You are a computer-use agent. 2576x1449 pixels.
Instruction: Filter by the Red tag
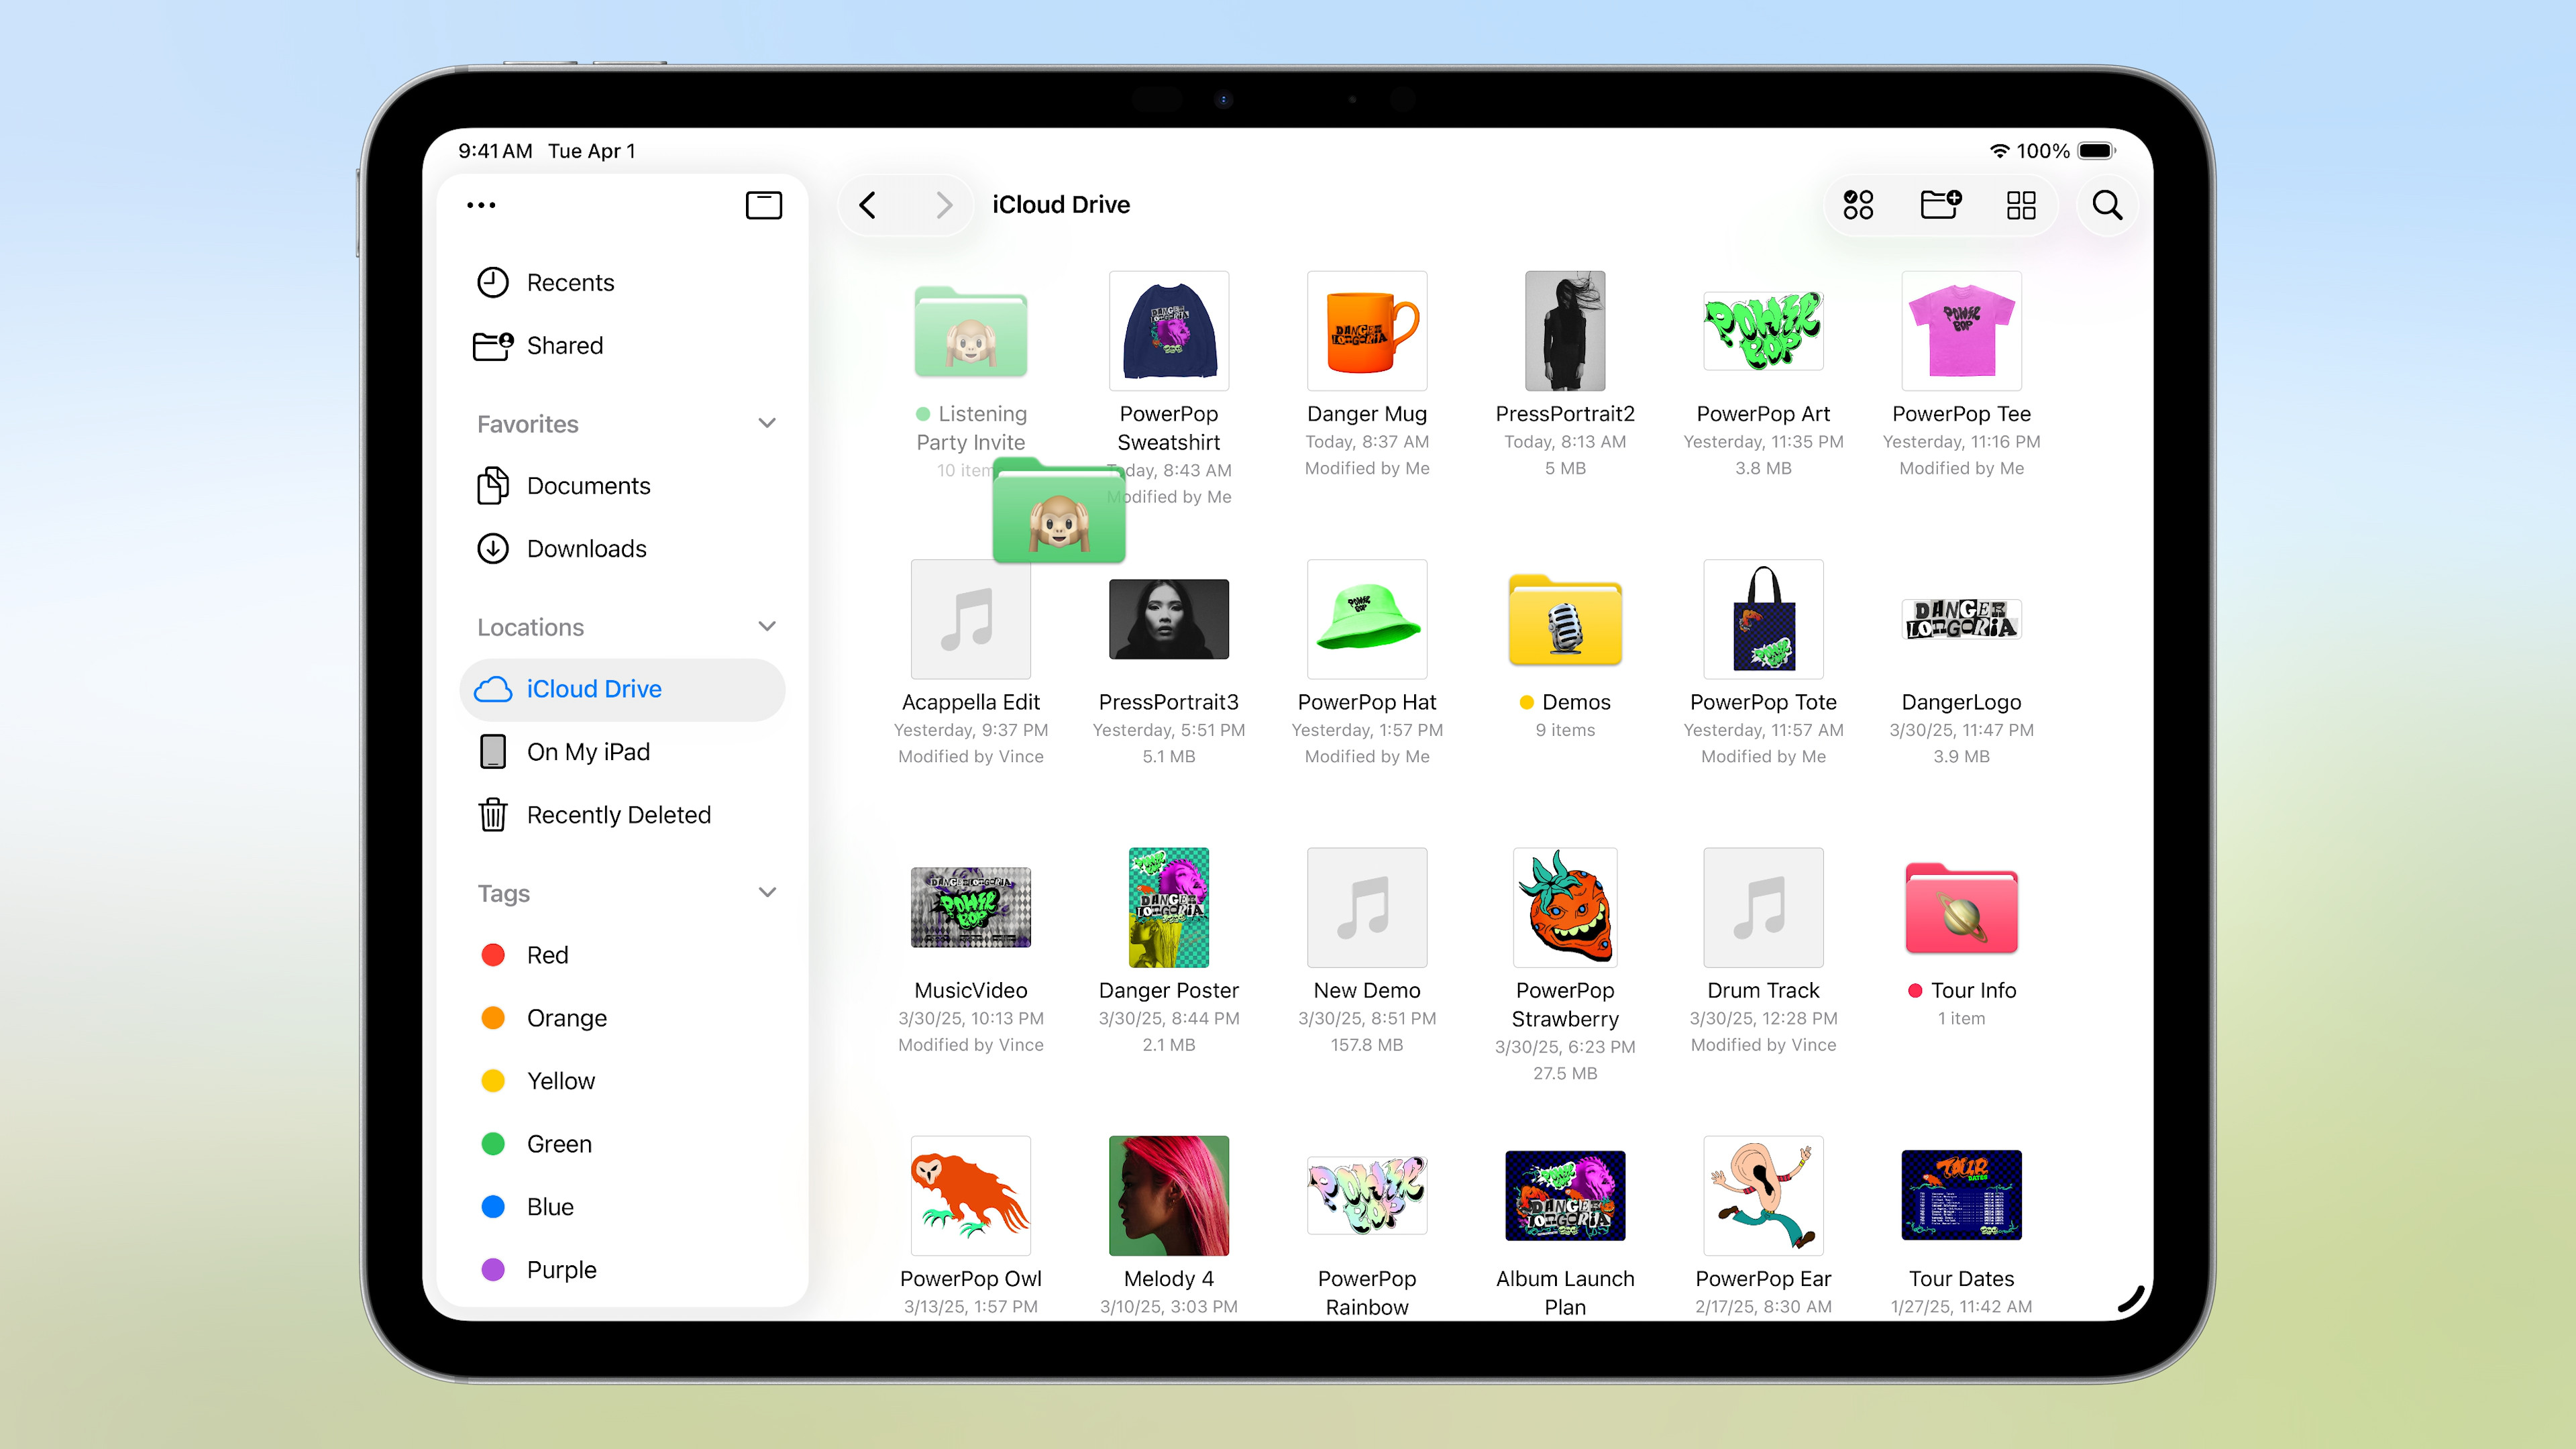click(546, 955)
